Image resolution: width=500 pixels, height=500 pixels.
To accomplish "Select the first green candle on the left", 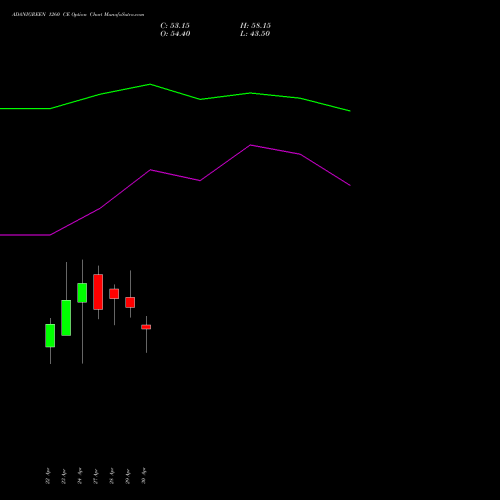I will click(x=50, y=336).
